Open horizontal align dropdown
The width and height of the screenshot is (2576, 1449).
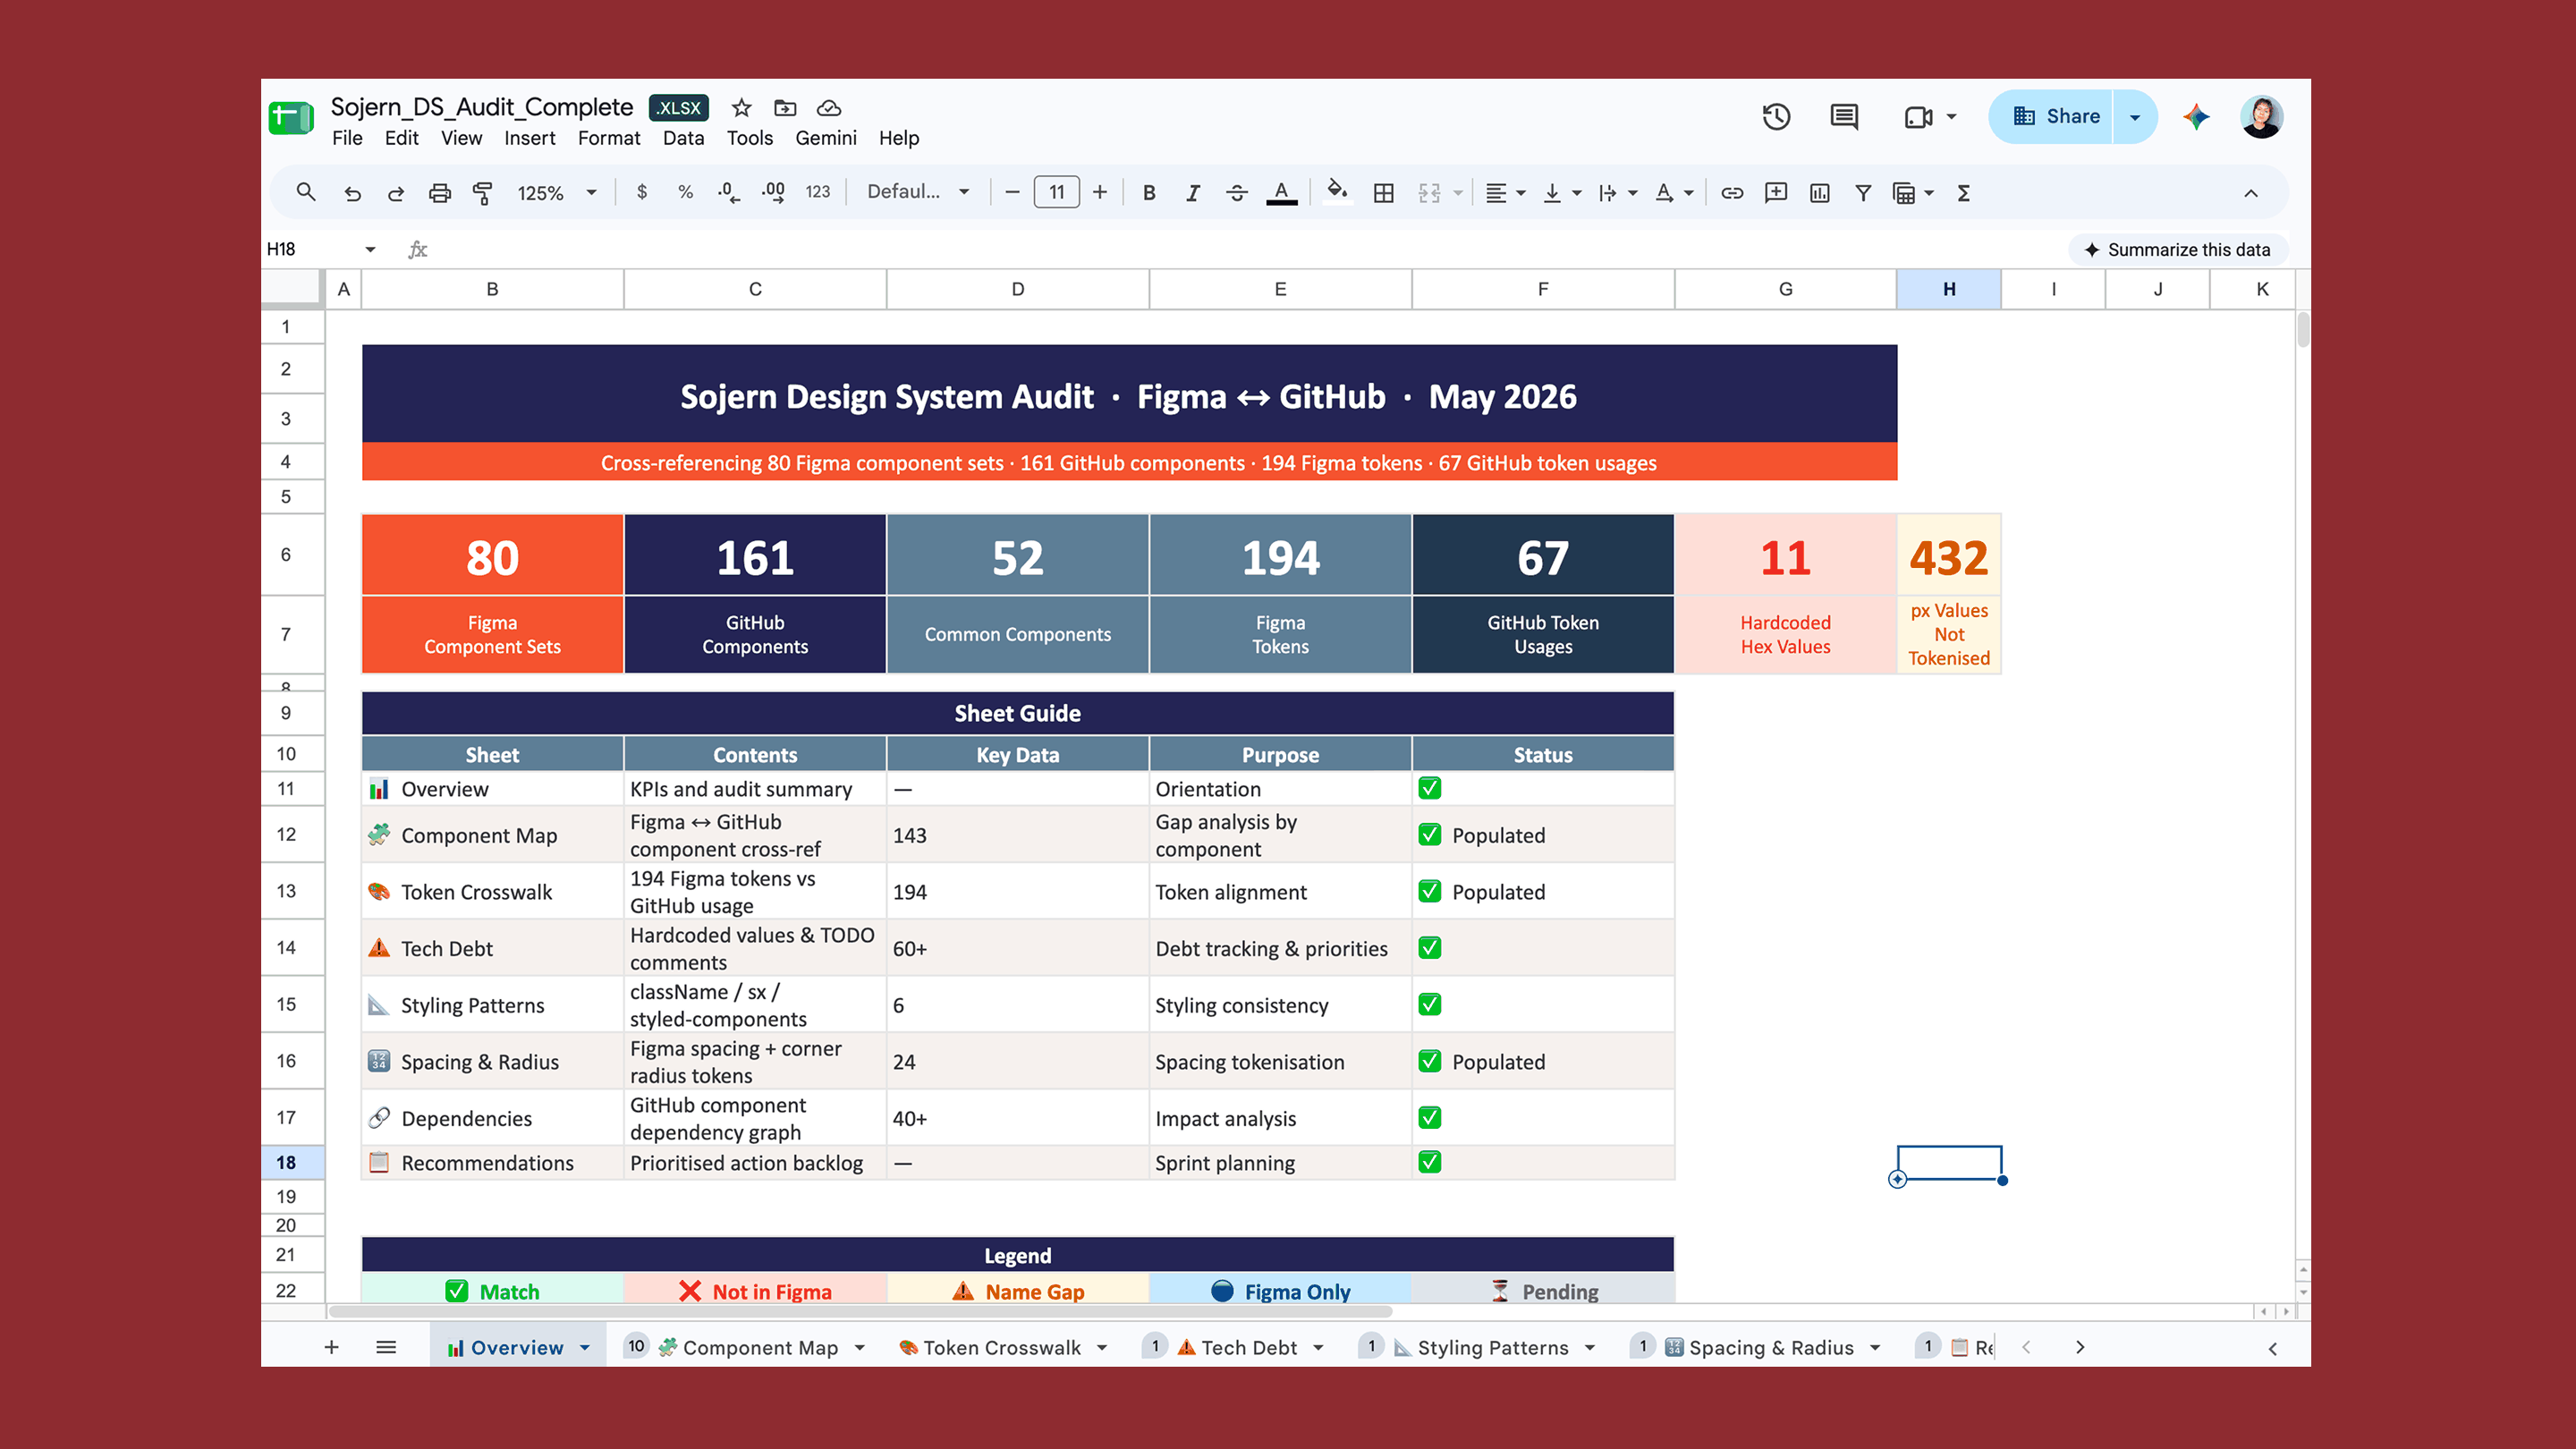click(x=1505, y=193)
